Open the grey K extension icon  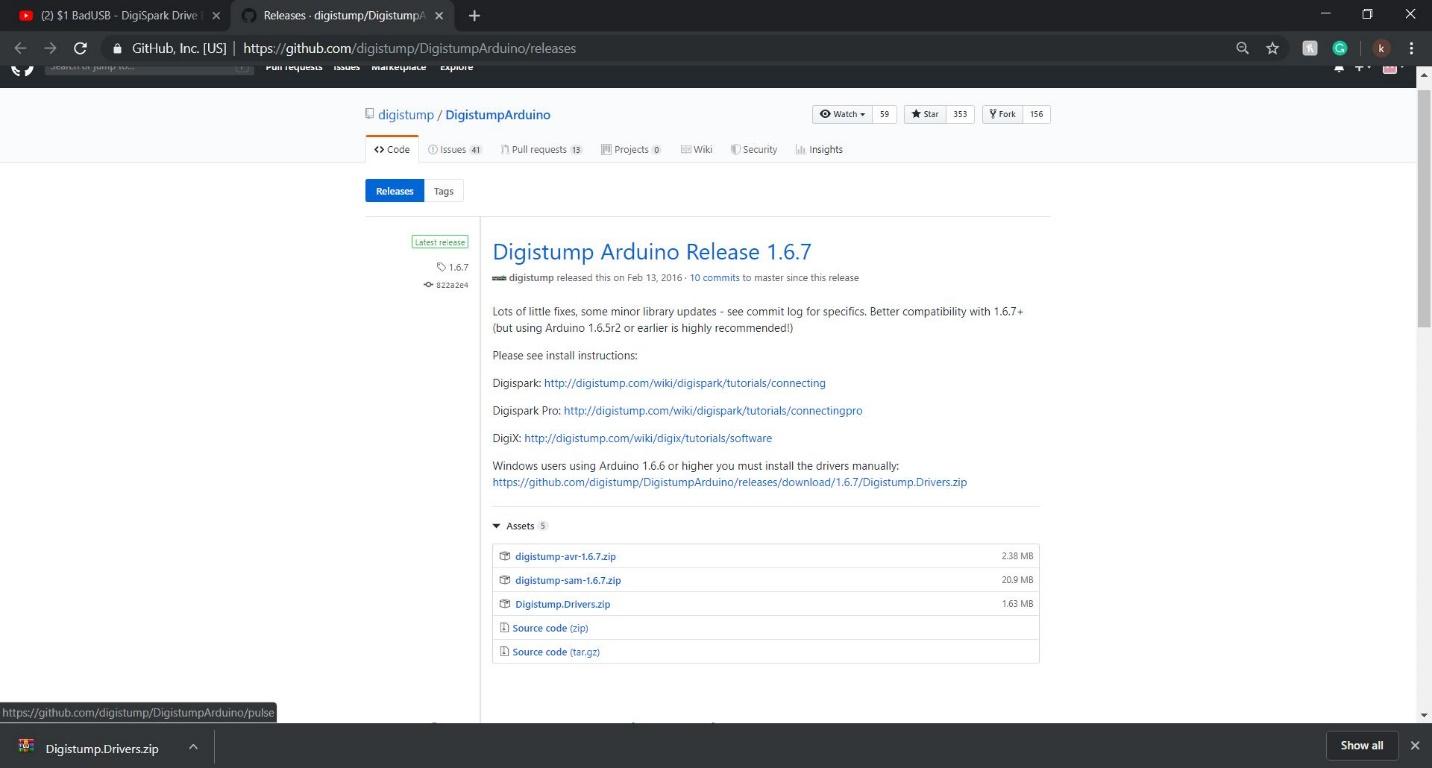point(1309,48)
